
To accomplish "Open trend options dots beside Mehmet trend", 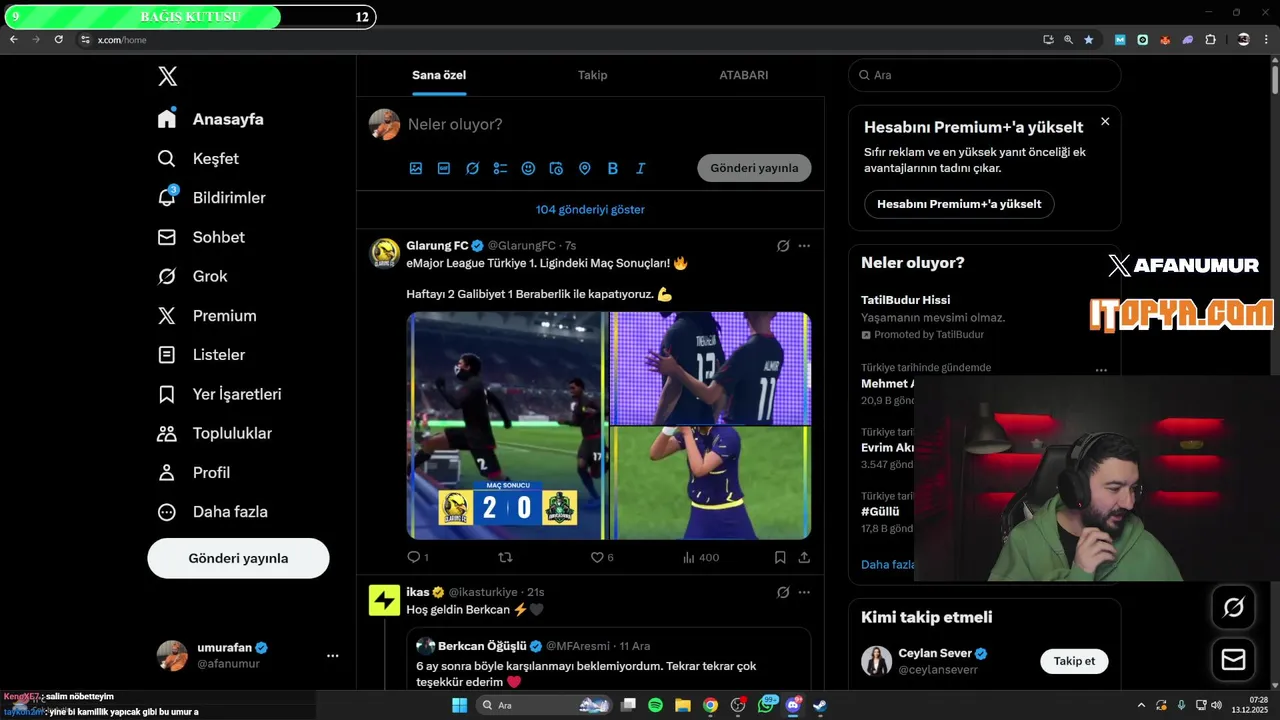I will [1101, 370].
